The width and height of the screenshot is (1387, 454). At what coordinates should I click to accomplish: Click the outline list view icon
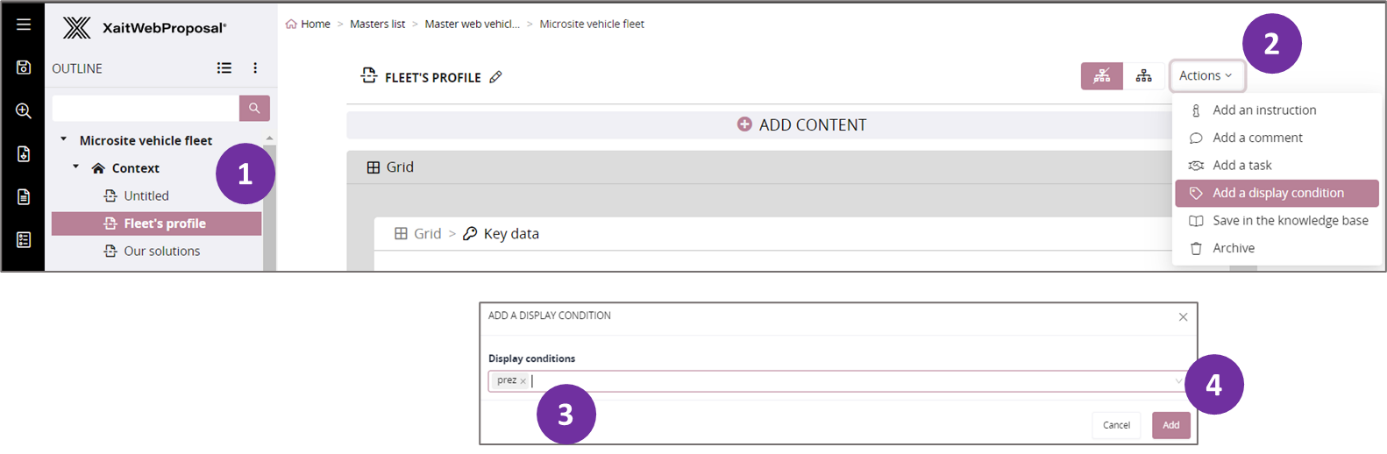coord(225,68)
